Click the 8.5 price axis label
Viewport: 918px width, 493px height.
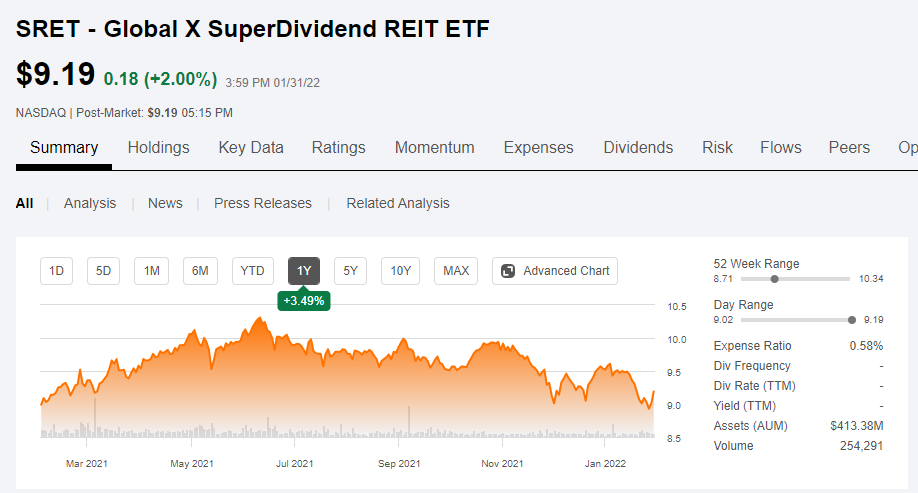point(674,439)
